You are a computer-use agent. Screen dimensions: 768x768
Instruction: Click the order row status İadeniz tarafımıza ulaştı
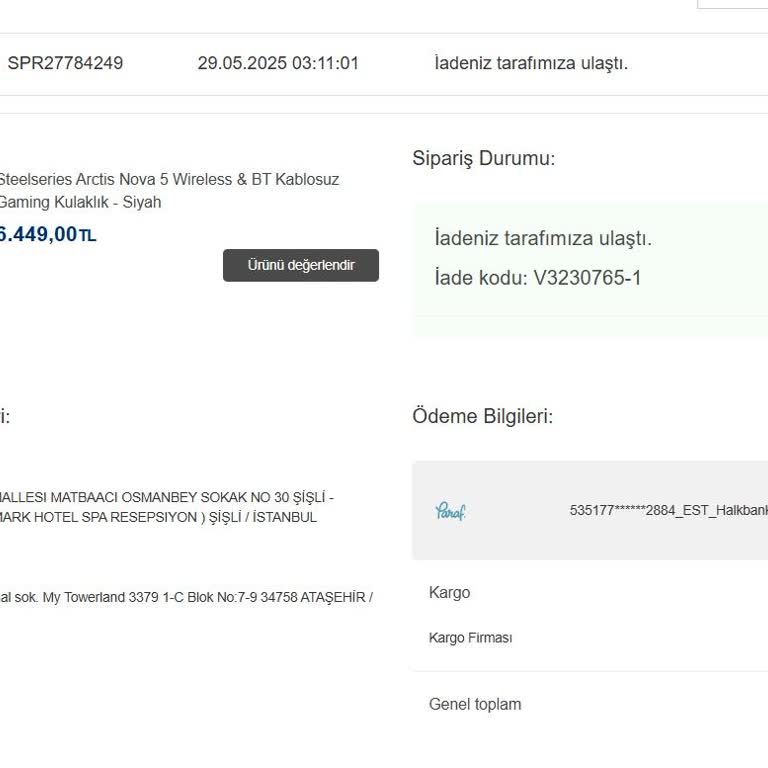click(531, 63)
